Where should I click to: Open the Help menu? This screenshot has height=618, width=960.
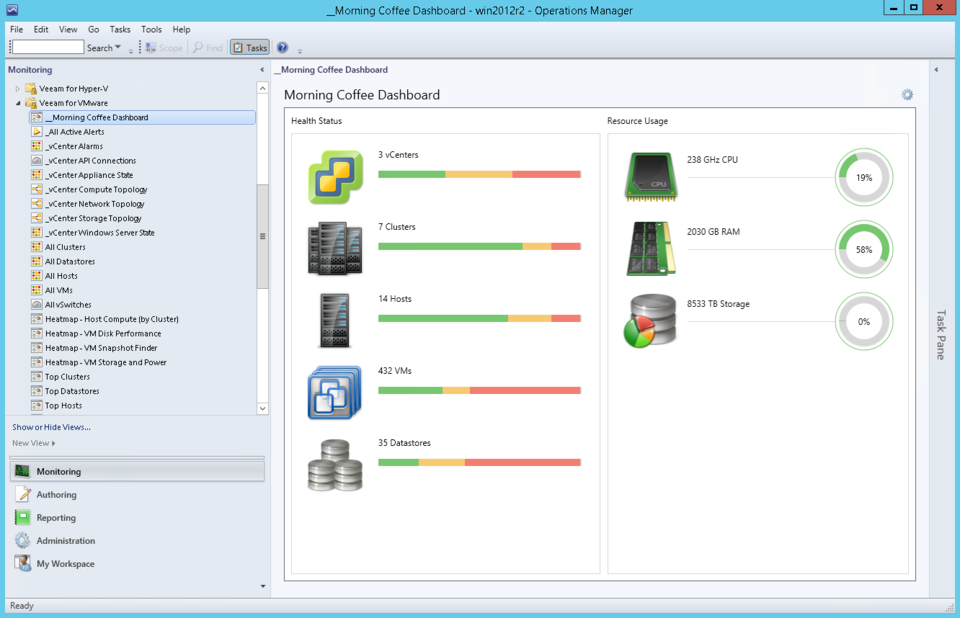point(181,29)
